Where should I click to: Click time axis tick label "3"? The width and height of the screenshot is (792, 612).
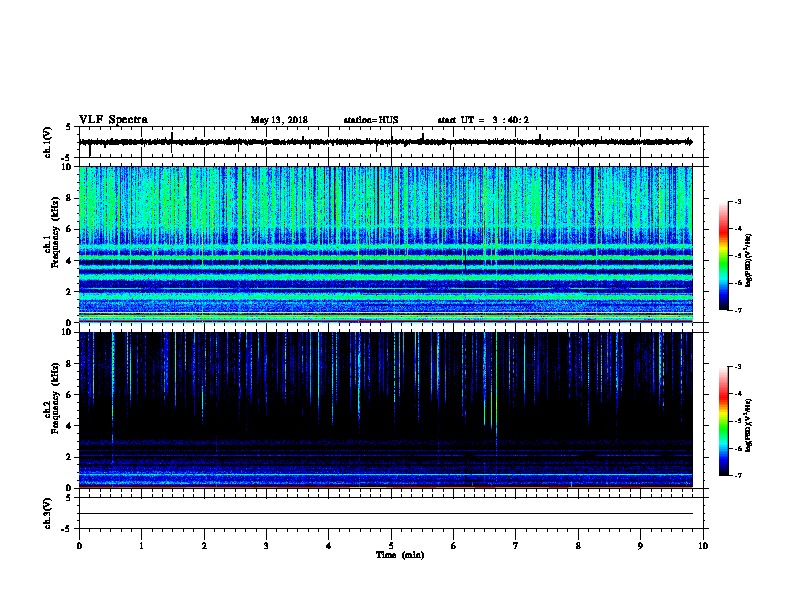(266, 546)
